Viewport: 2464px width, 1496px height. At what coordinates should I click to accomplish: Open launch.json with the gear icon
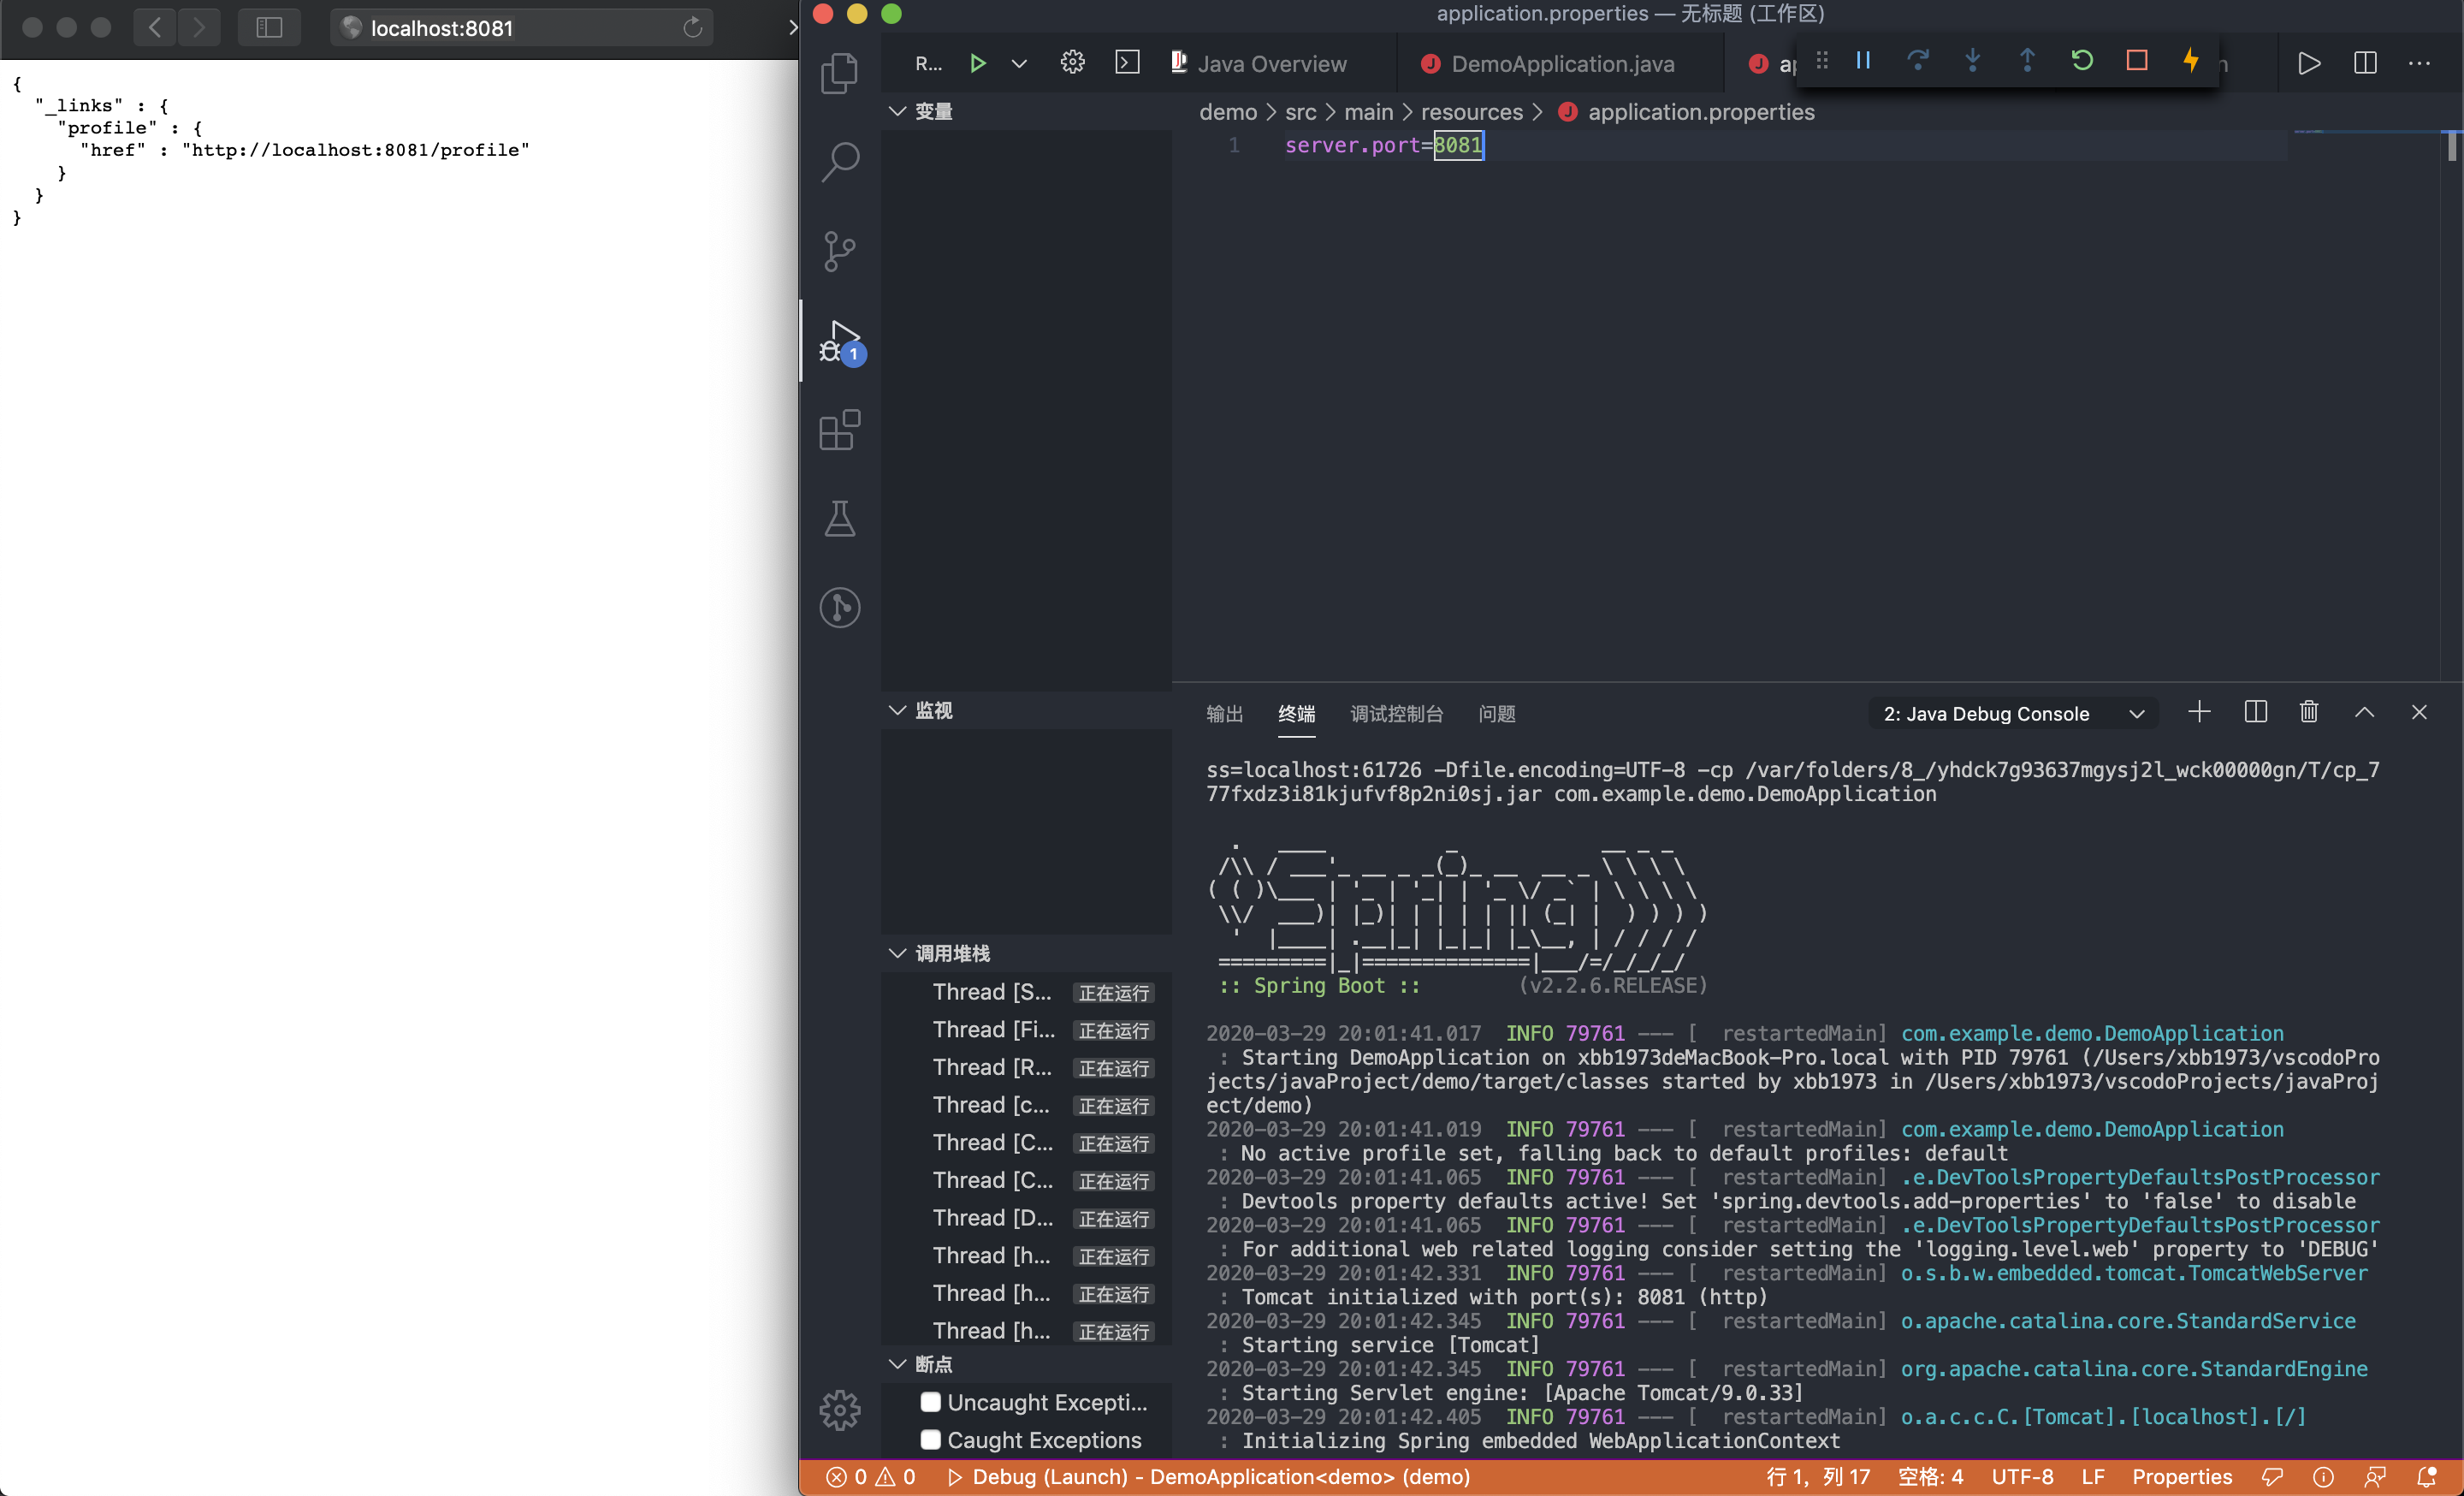[x=1072, y=63]
